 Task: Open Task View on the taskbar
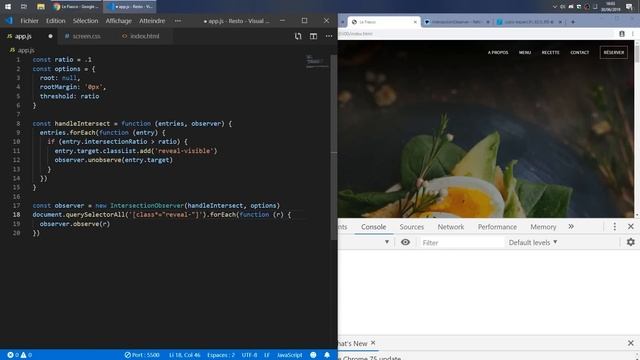click(x=24, y=7)
